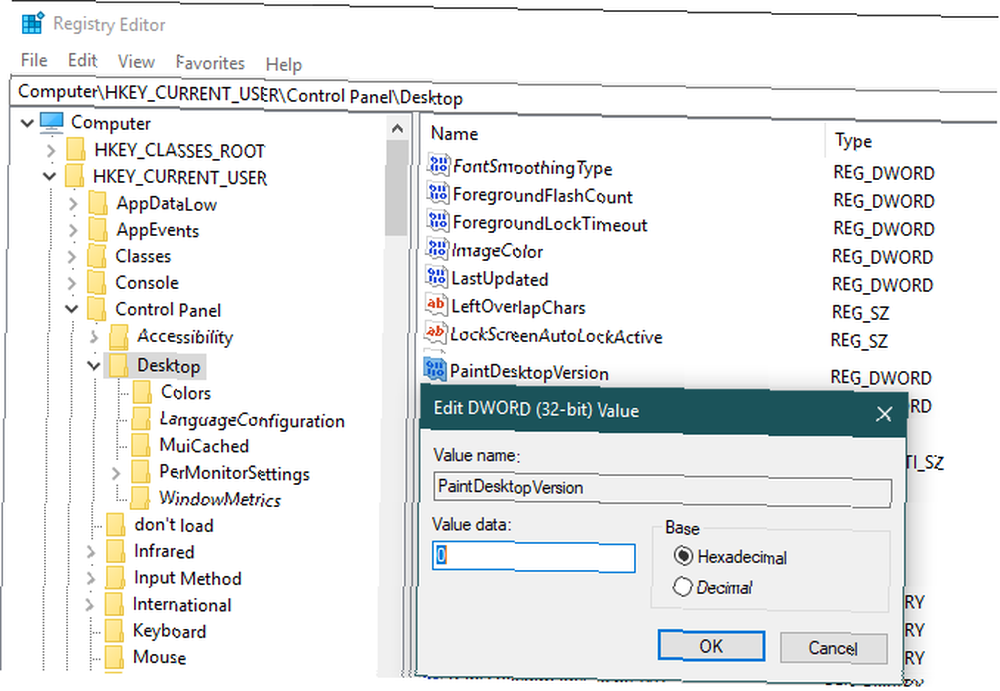Image resolution: width=1000 pixels, height=691 pixels.
Task: Select the Hexadecimal base option
Action: point(683,556)
